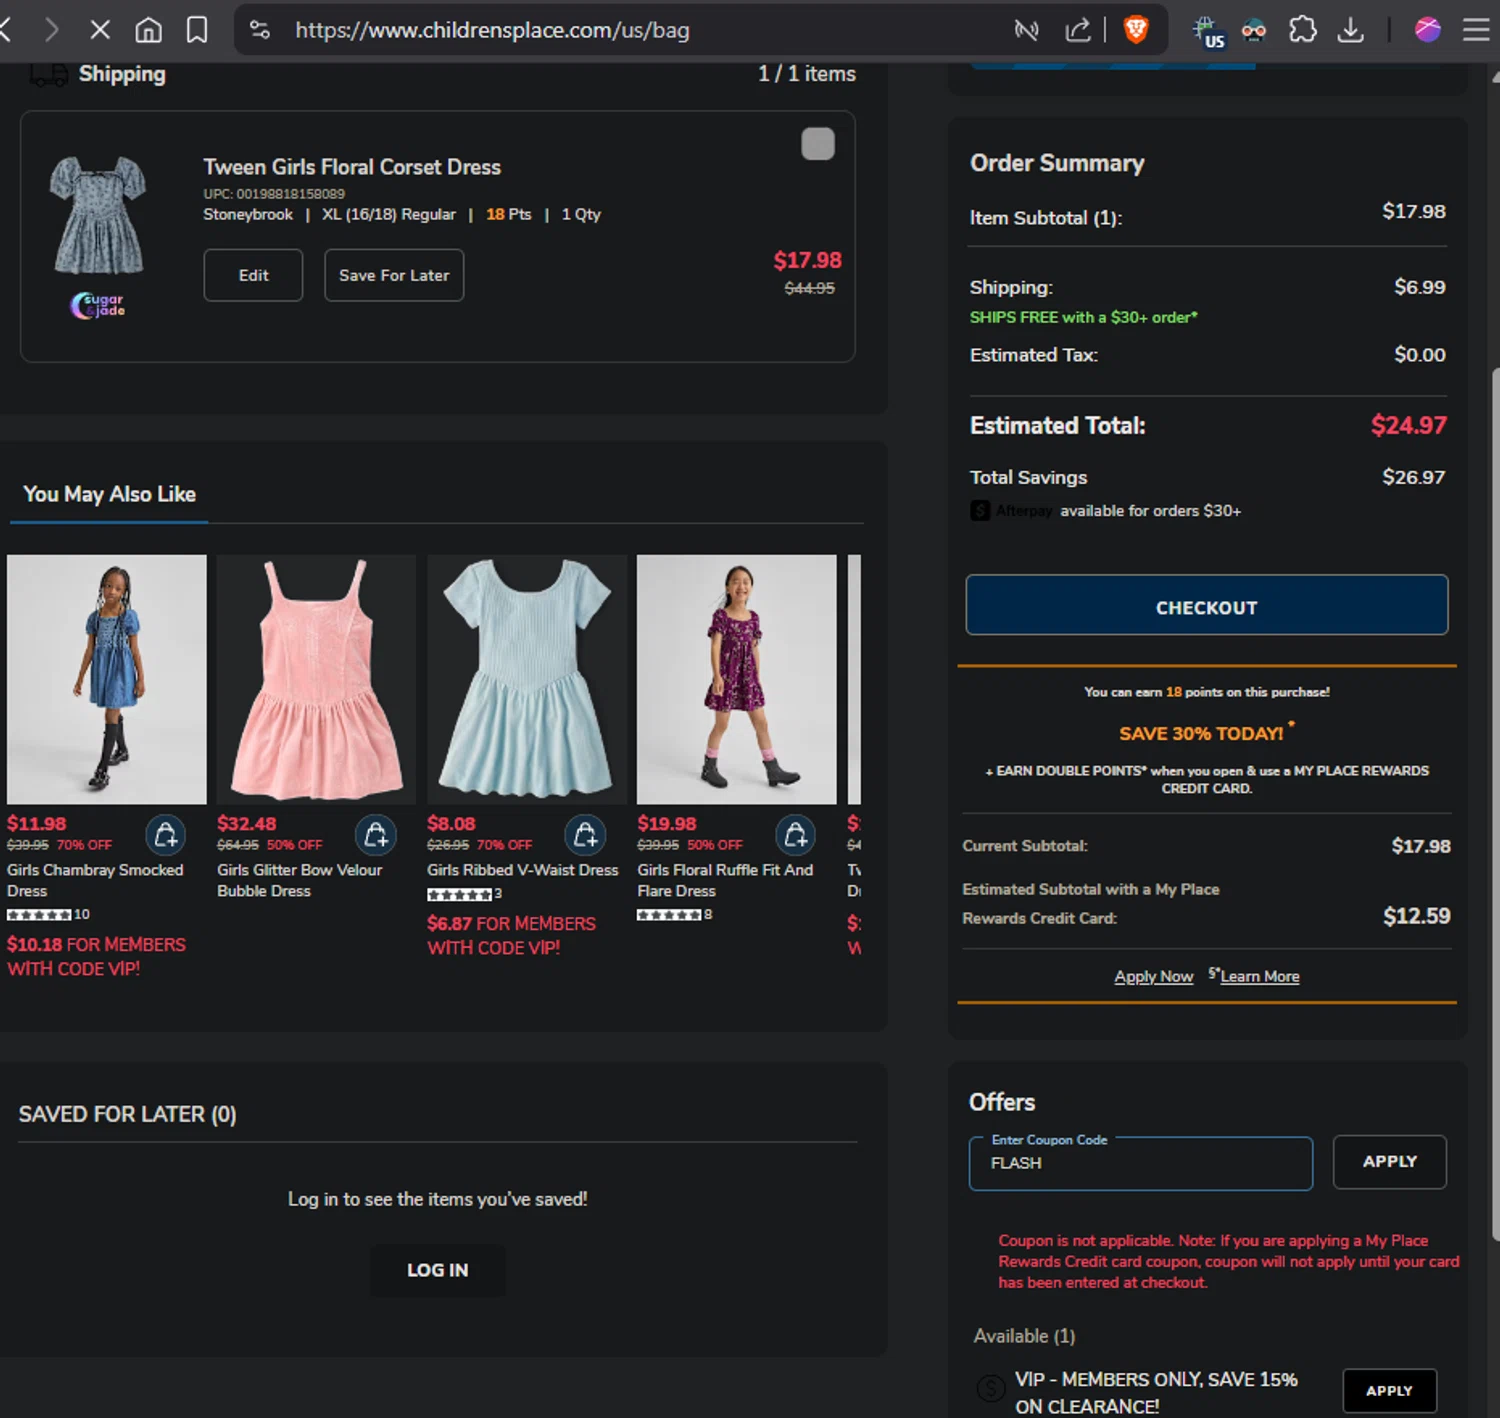Open the extensions puzzle icon

tap(1303, 30)
